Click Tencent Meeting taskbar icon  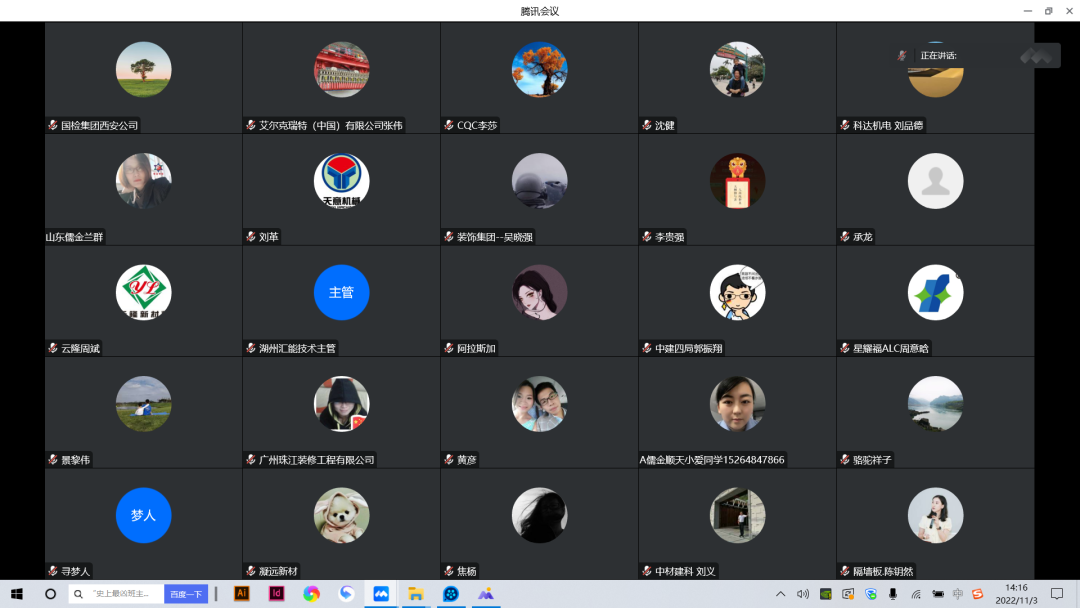381,594
